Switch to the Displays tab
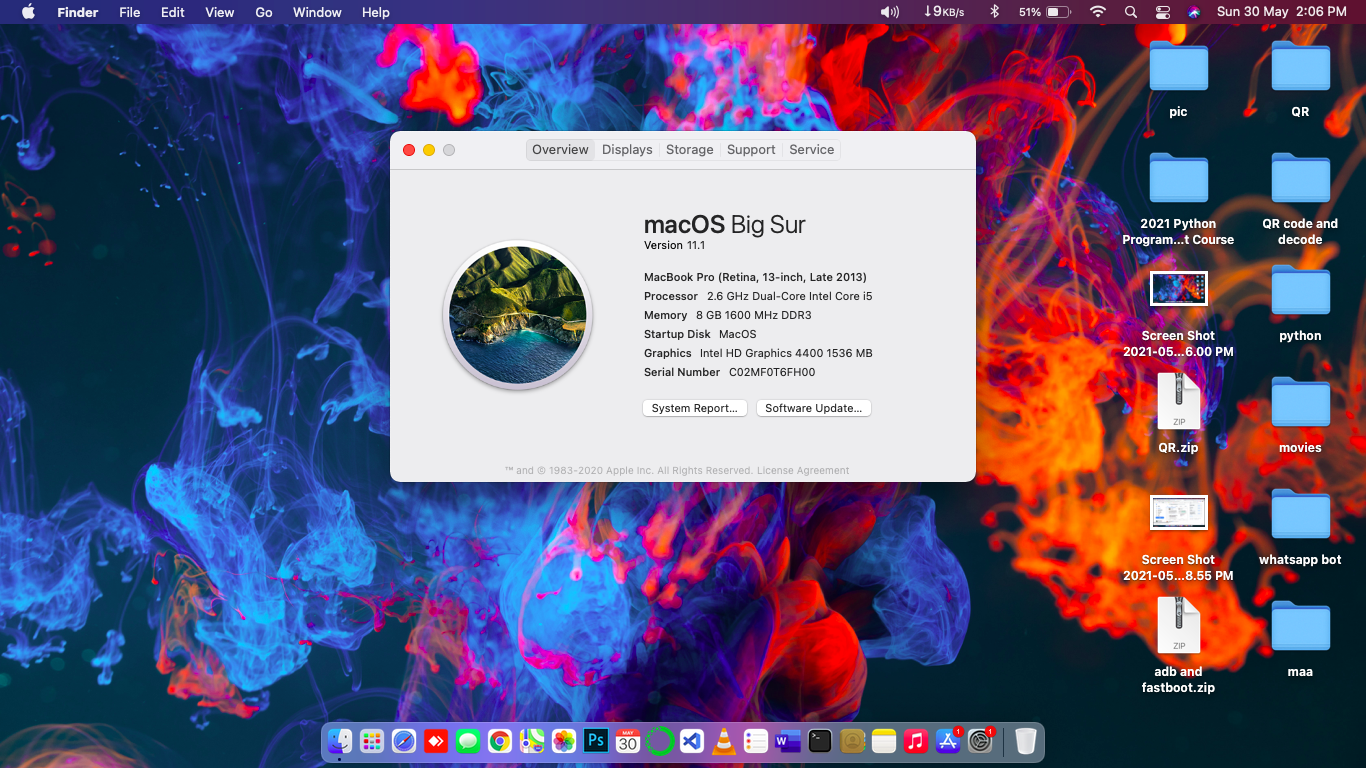The height and width of the screenshot is (768, 1366). pyautogui.click(x=627, y=149)
